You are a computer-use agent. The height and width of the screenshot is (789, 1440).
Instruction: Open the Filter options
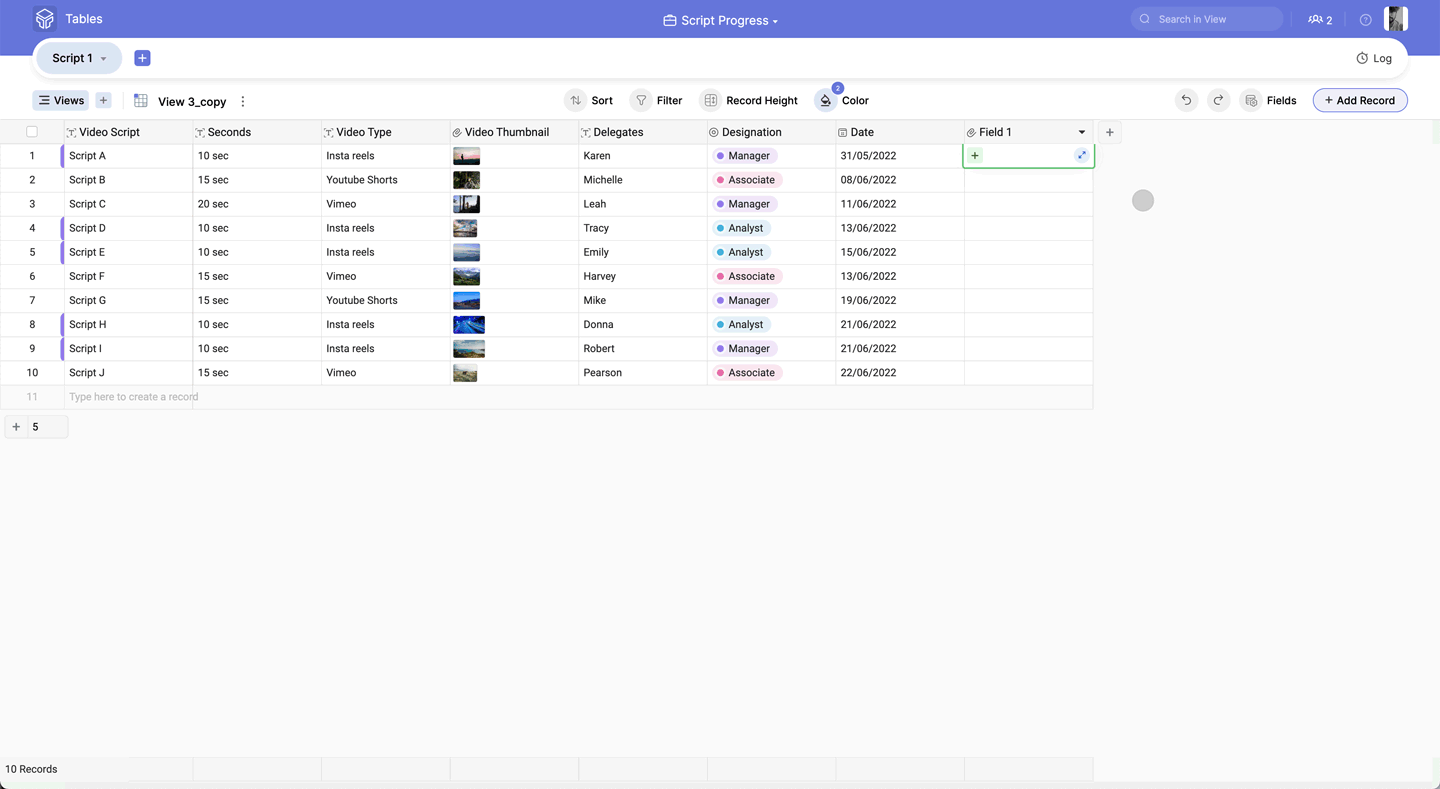tap(657, 100)
